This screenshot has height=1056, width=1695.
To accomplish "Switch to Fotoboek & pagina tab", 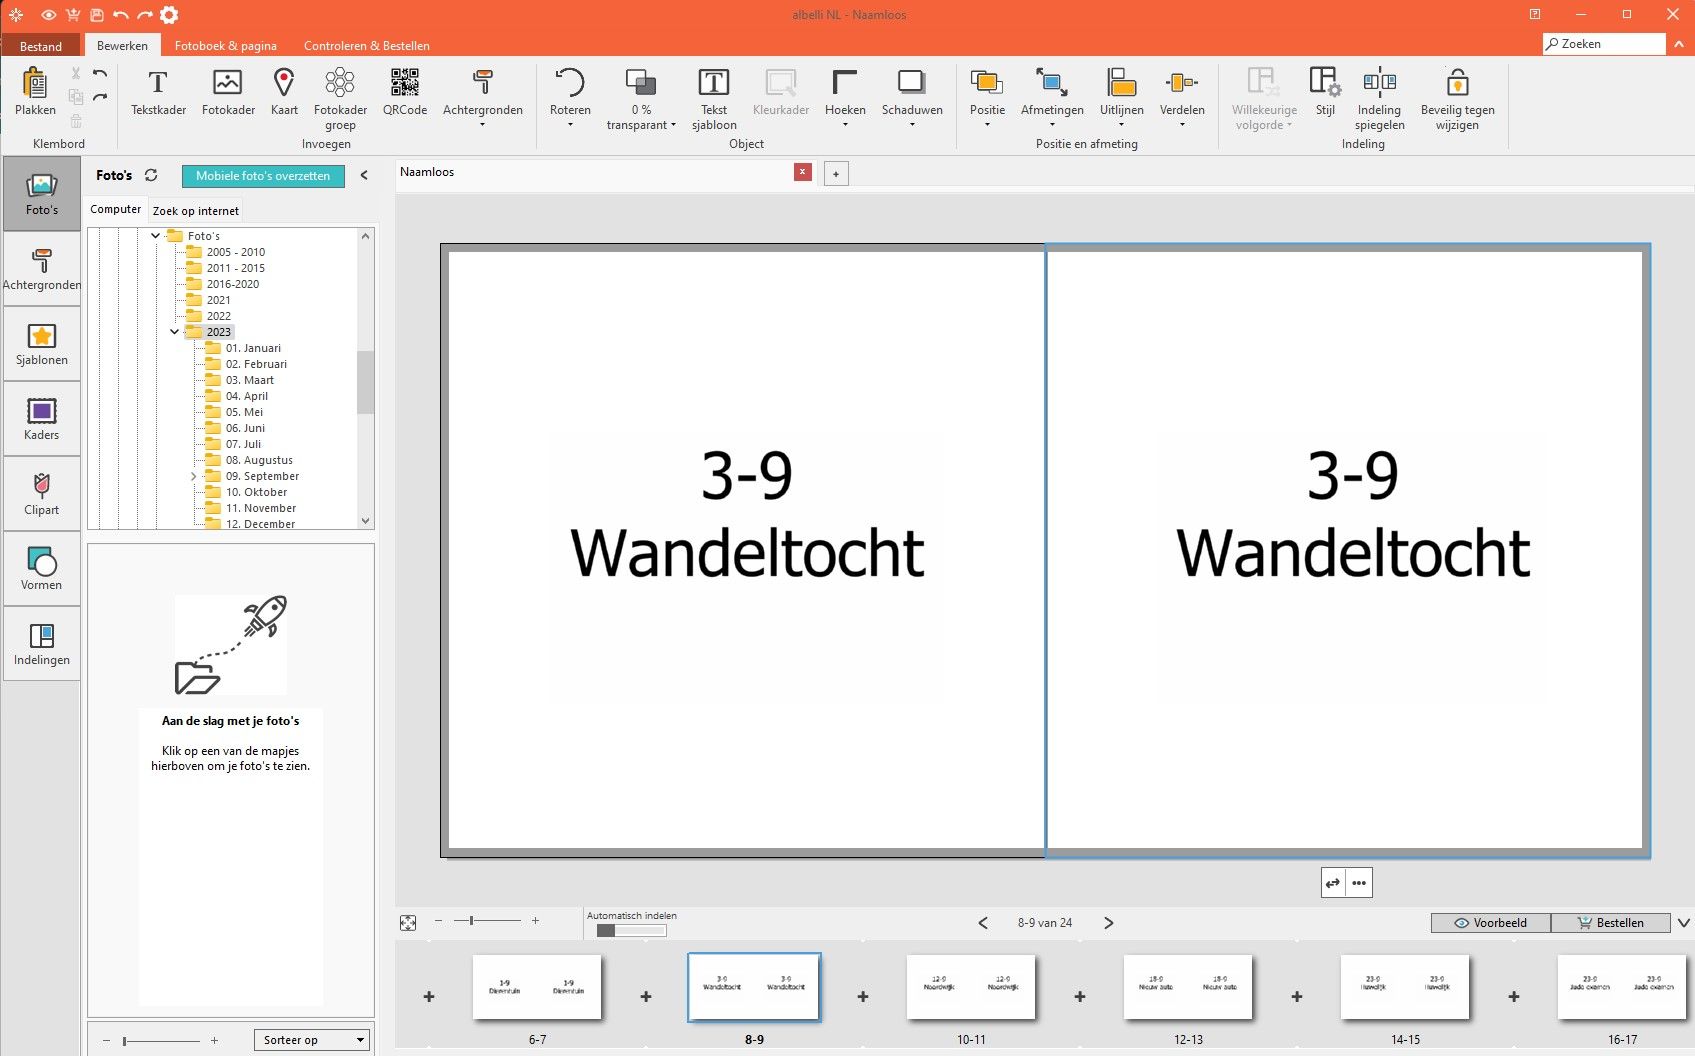I will point(226,46).
